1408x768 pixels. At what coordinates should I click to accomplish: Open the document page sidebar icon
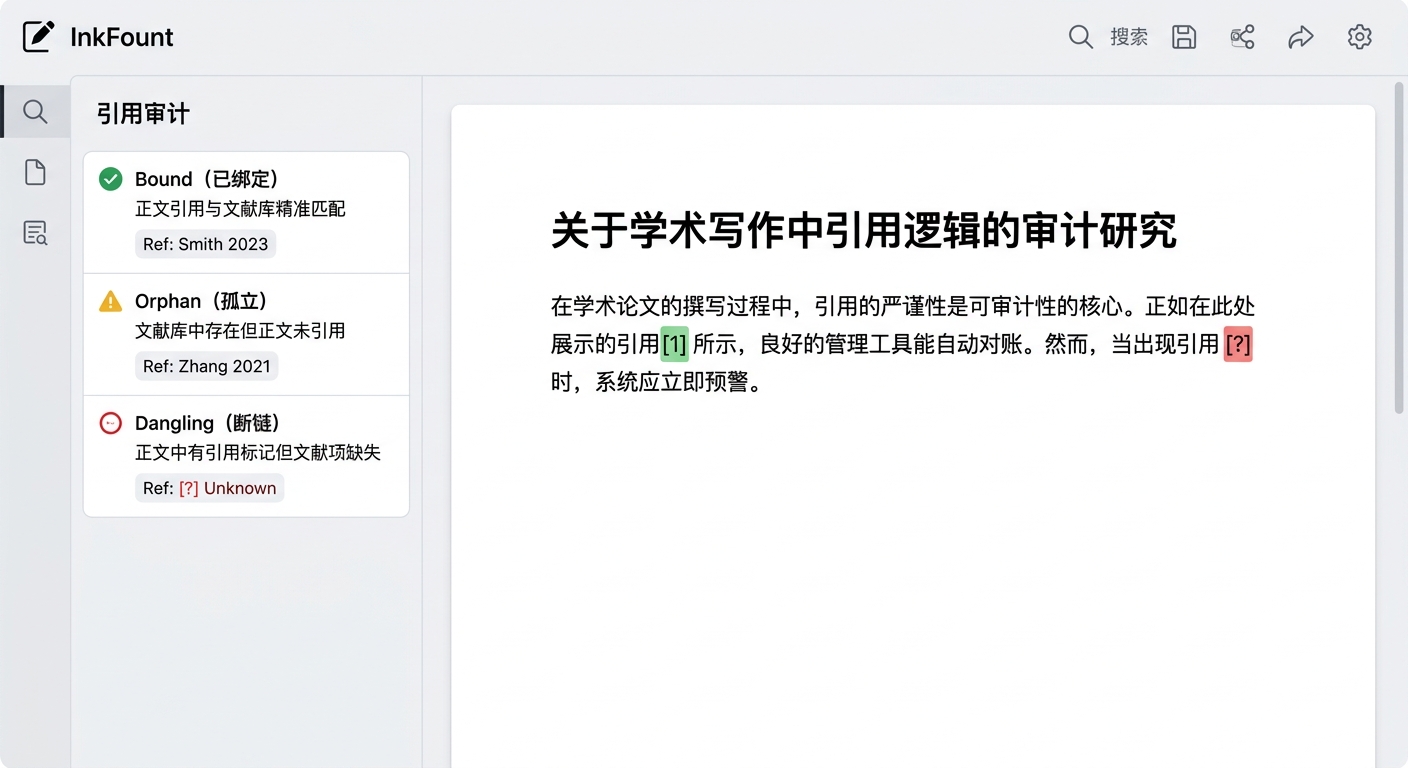[x=35, y=172]
